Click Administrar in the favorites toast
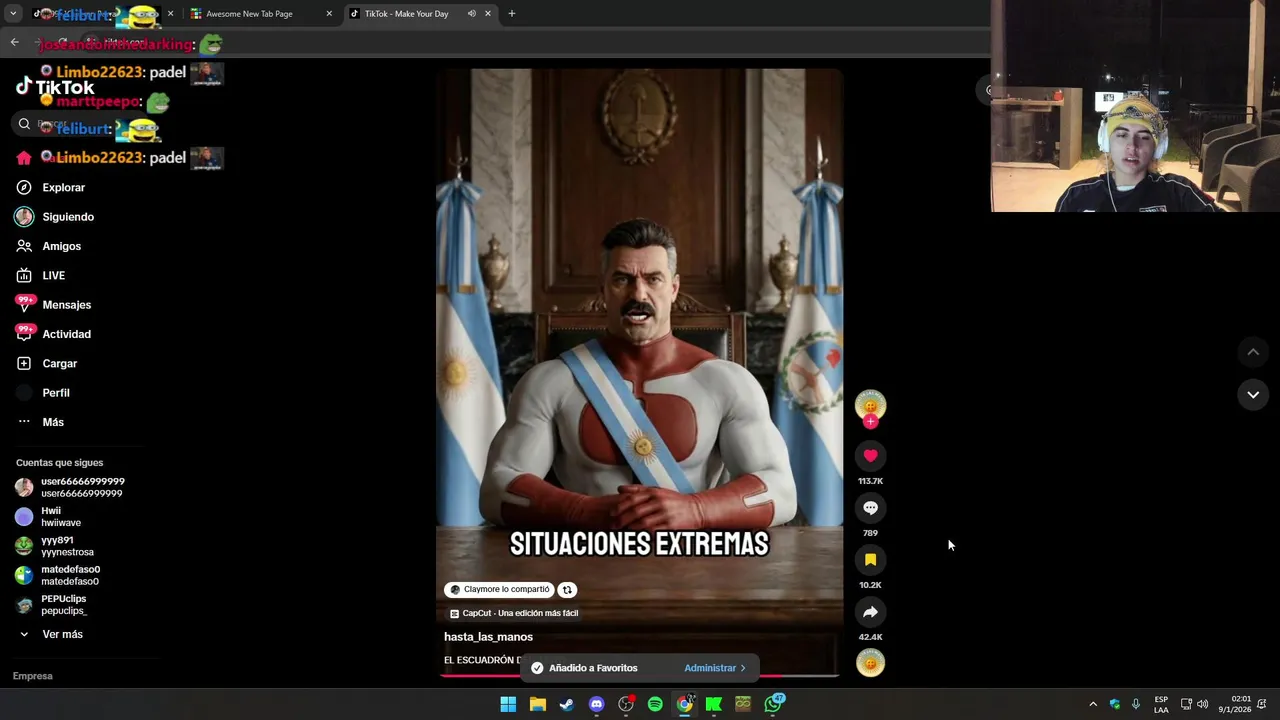Image resolution: width=1280 pixels, height=720 pixels. click(x=714, y=668)
